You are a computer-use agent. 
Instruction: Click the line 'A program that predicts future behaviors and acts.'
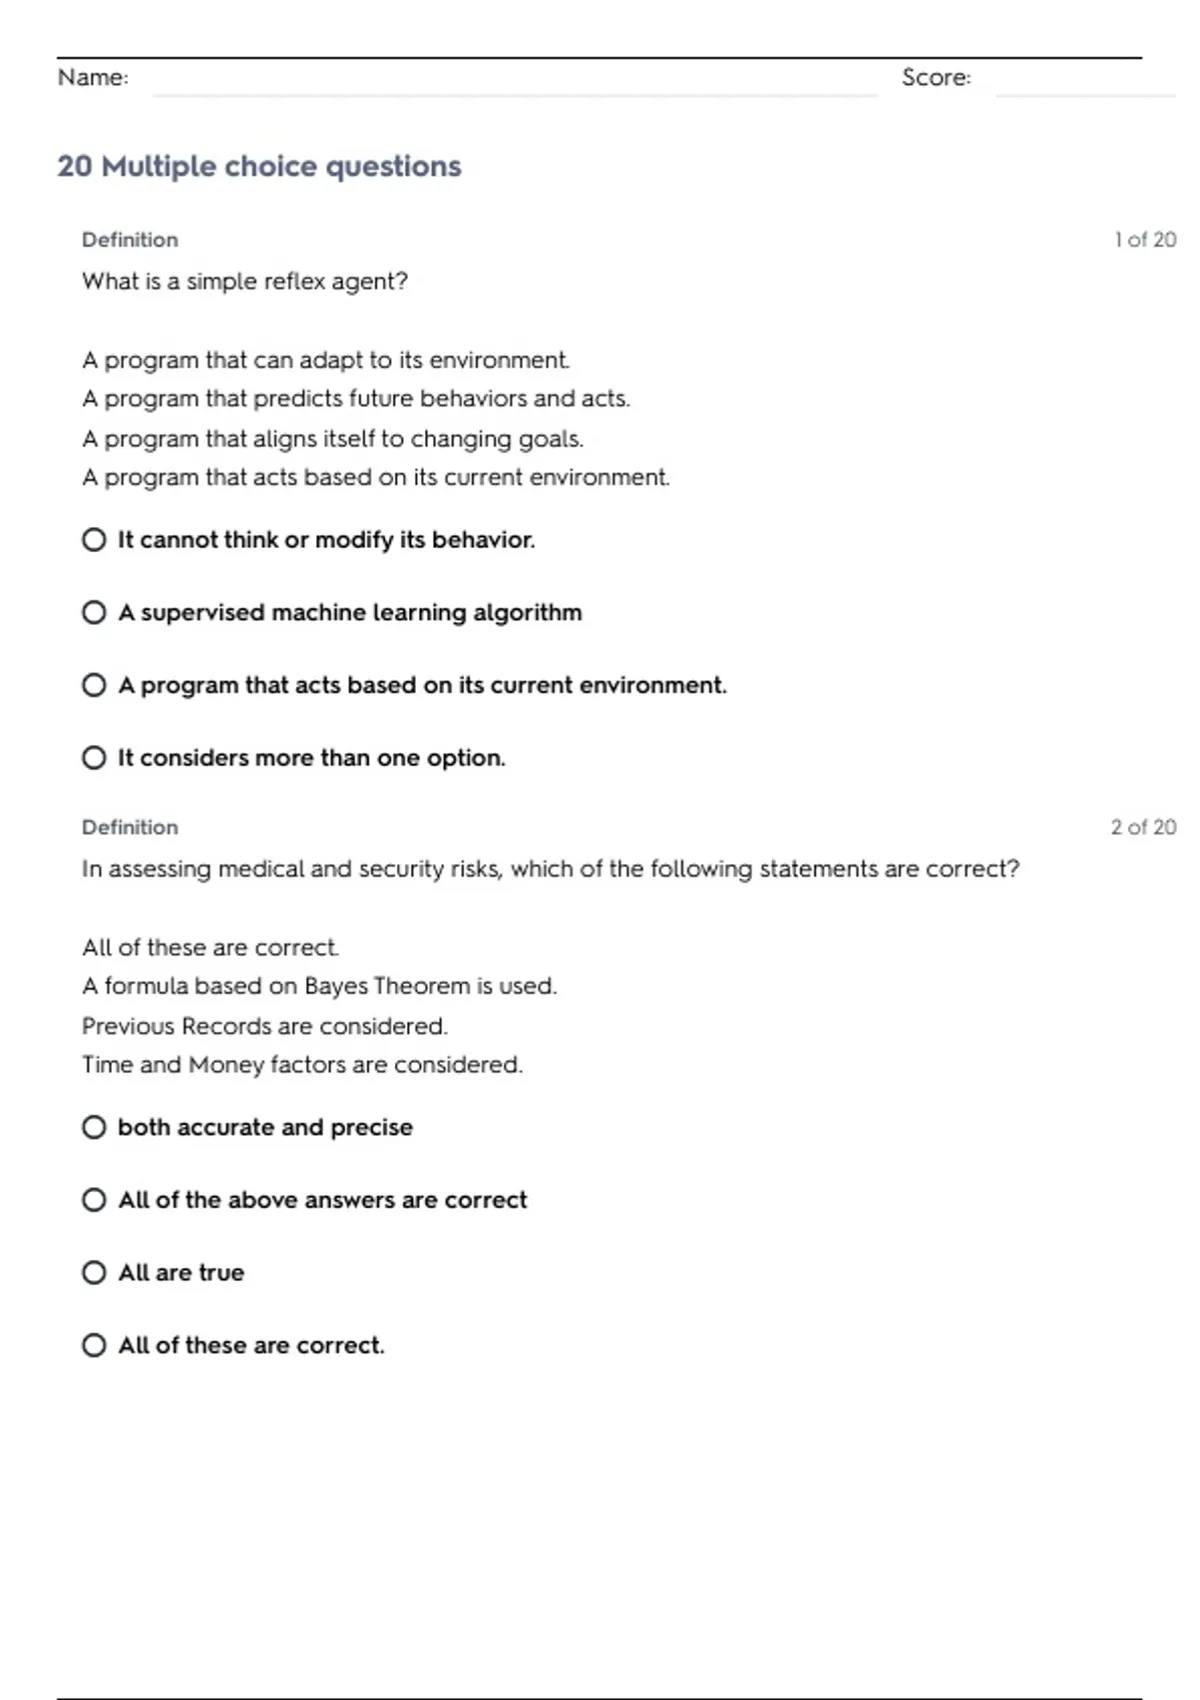tap(356, 399)
